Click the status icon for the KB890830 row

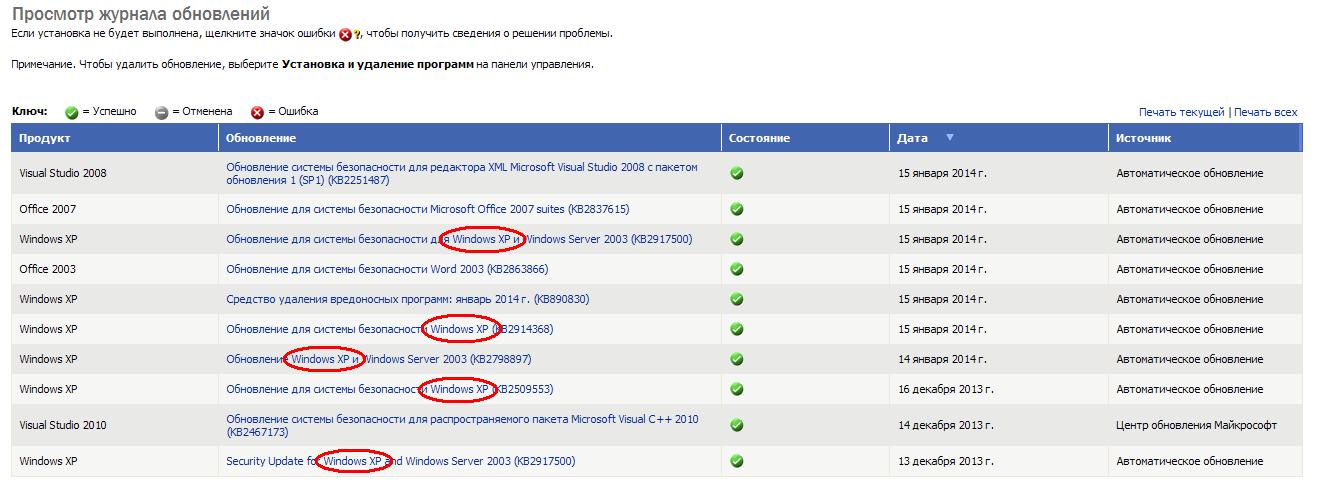click(737, 299)
